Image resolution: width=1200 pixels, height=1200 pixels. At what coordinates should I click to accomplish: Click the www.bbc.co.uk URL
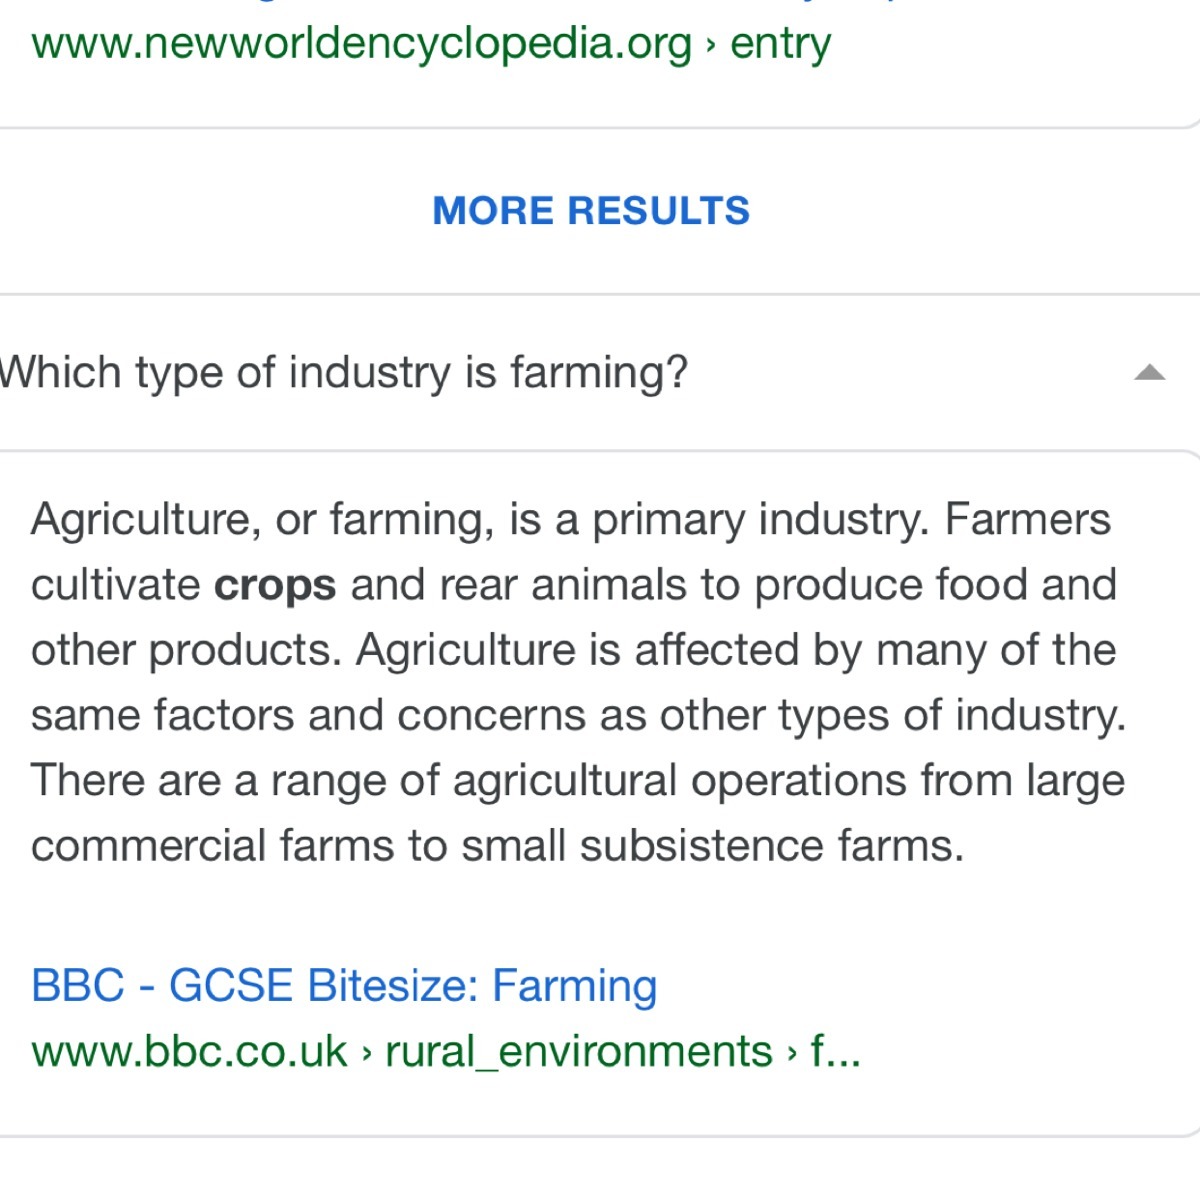click(x=189, y=1052)
